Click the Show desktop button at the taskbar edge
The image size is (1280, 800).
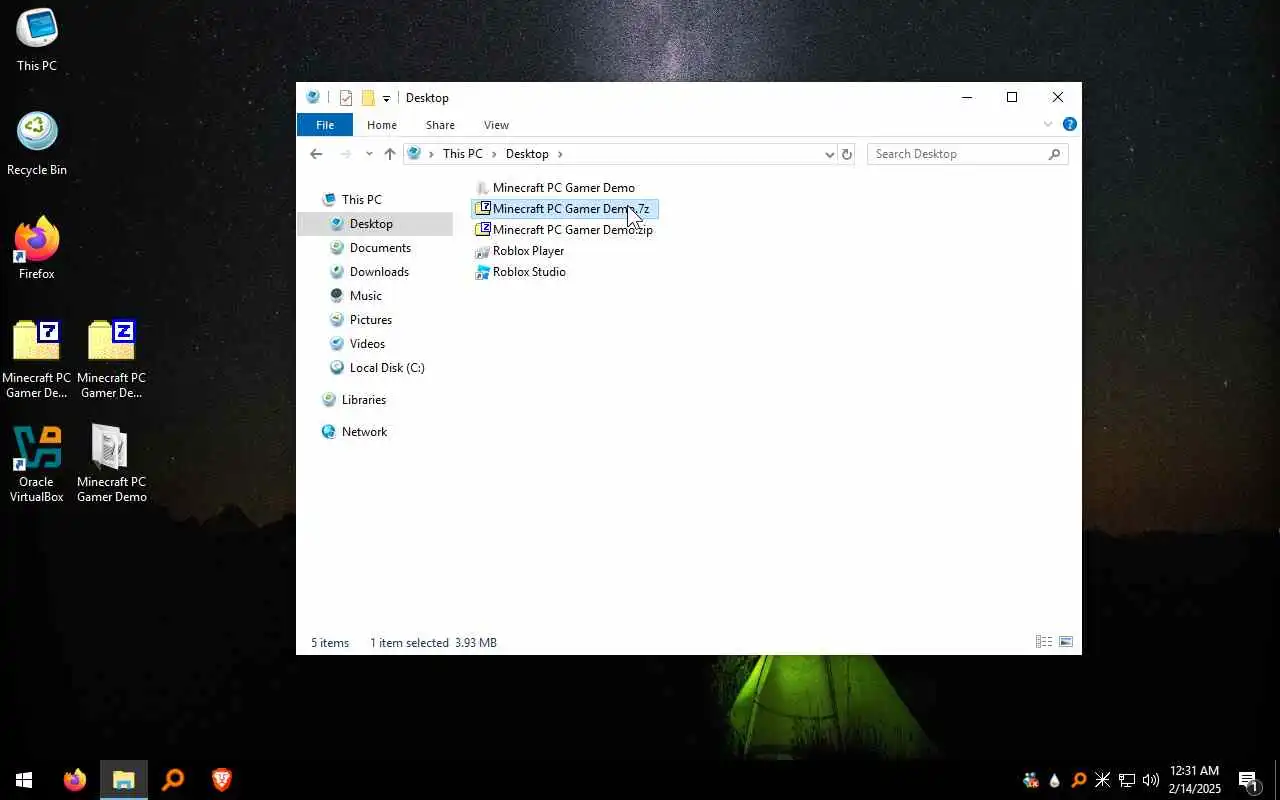pos(1277,780)
